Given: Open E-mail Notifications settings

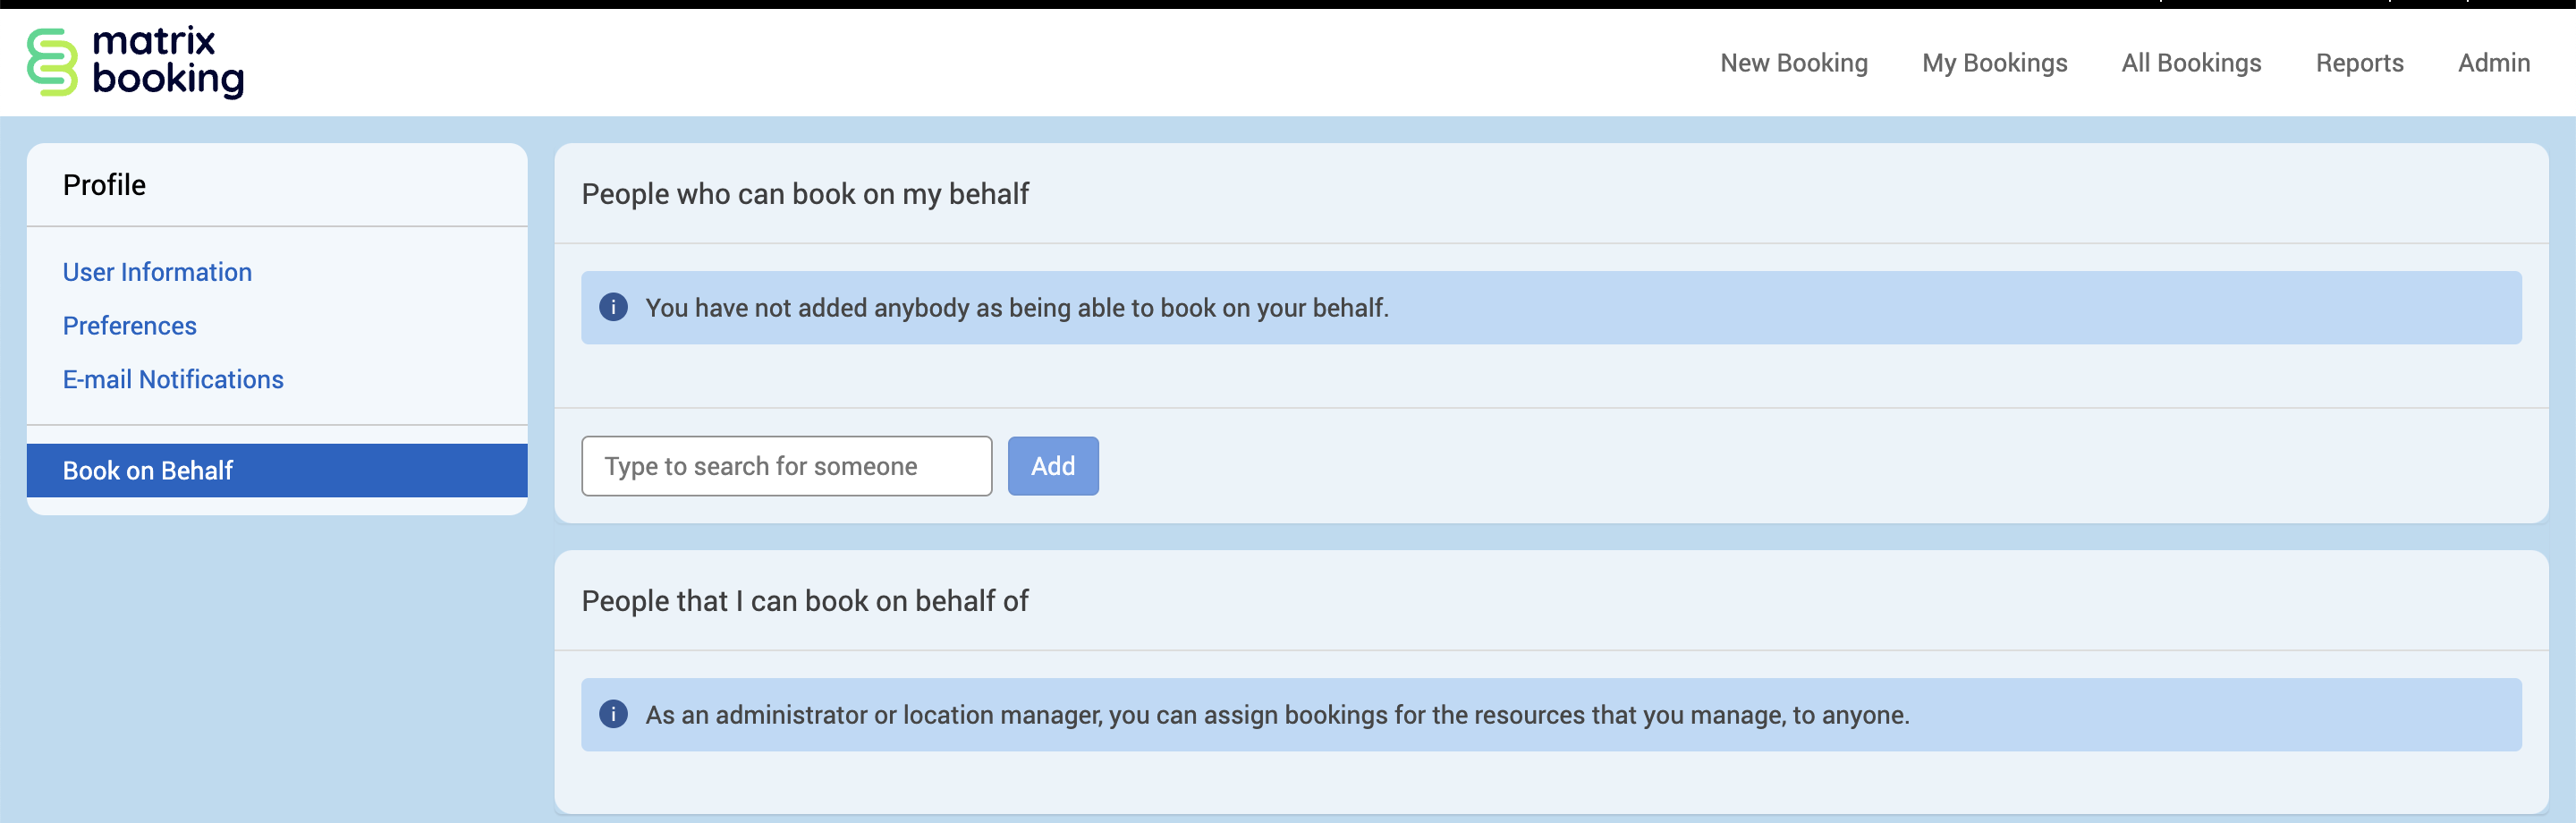Looking at the screenshot, I should 173,379.
